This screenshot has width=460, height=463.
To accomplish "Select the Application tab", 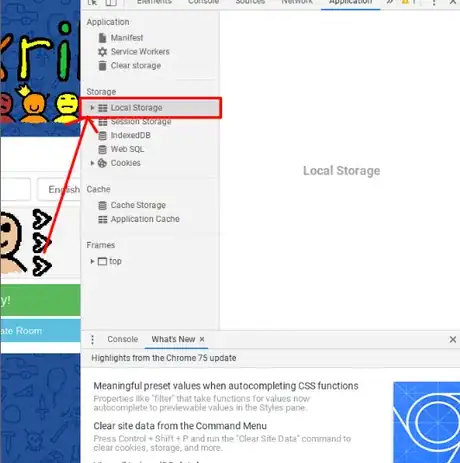I will tap(350, 3).
